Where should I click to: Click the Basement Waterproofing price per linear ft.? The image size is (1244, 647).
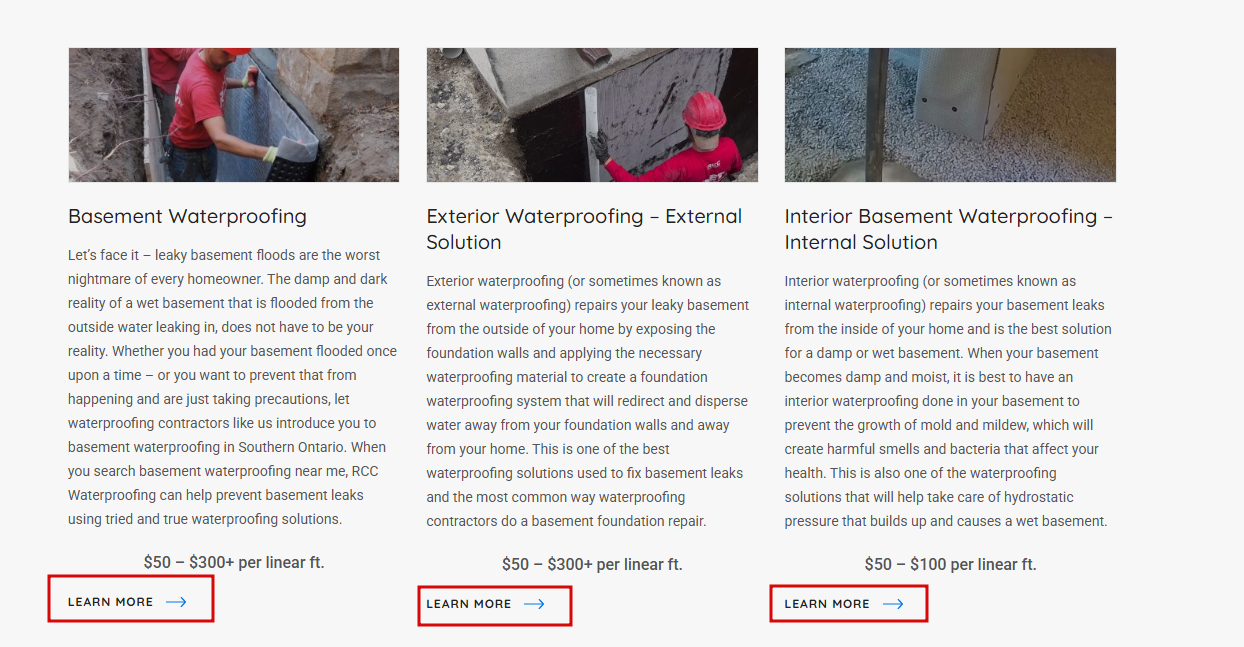click(234, 562)
